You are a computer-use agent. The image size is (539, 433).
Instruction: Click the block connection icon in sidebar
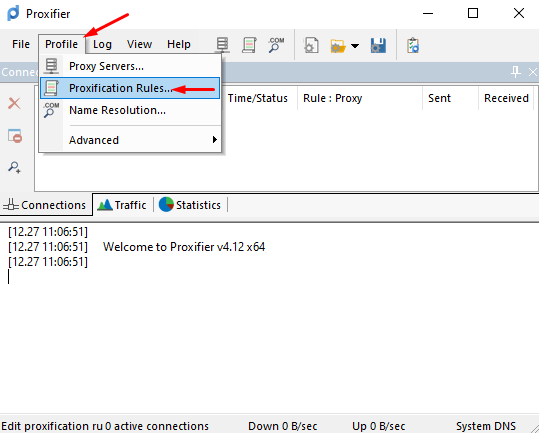[x=15, y=135]
